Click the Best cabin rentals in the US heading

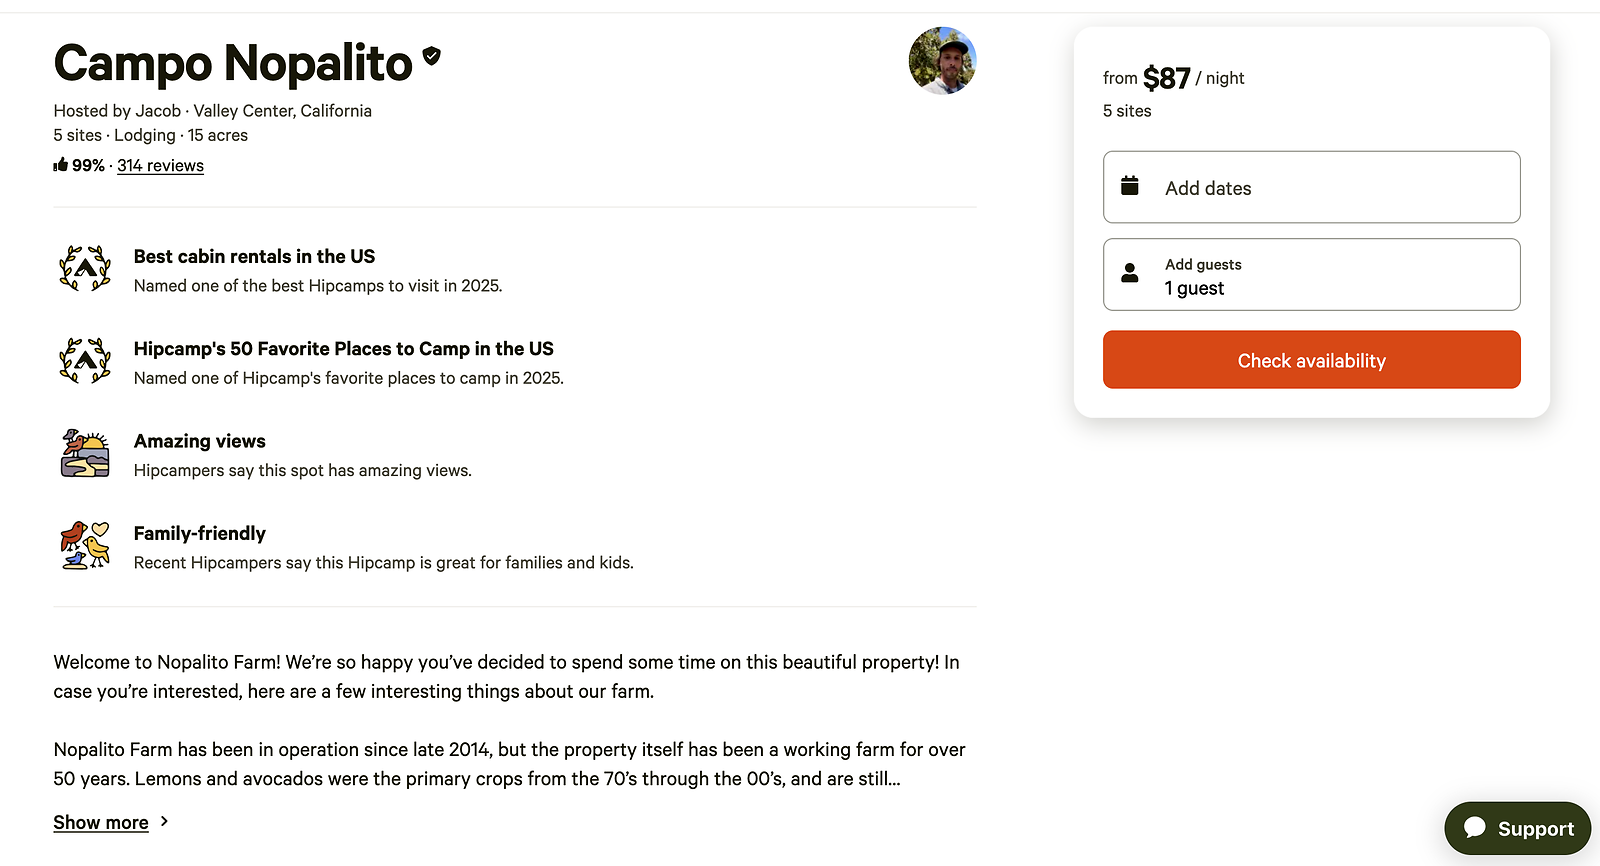click(254, 257)
